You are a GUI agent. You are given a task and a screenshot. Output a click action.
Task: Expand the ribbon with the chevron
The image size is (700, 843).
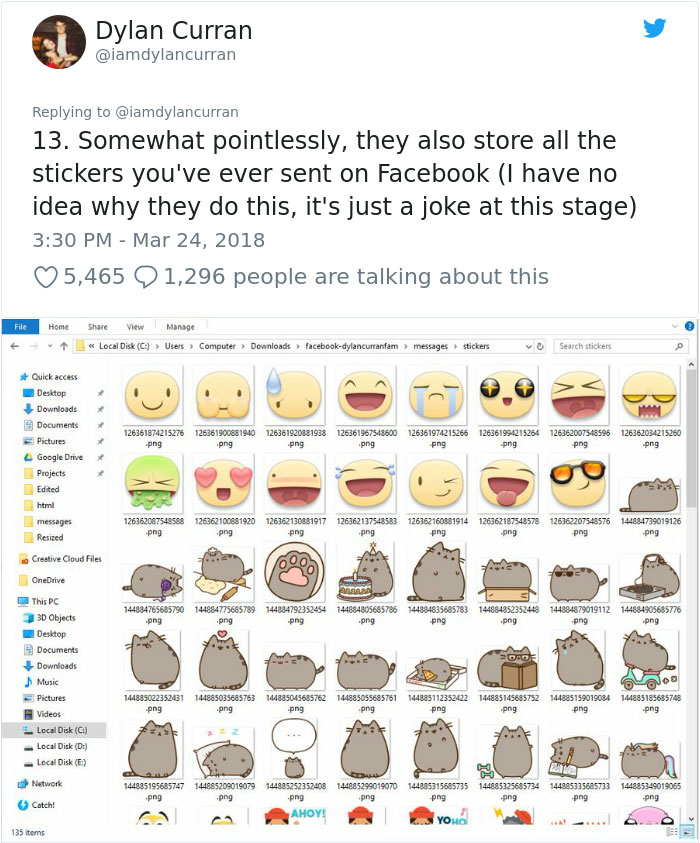coord(676,326)
